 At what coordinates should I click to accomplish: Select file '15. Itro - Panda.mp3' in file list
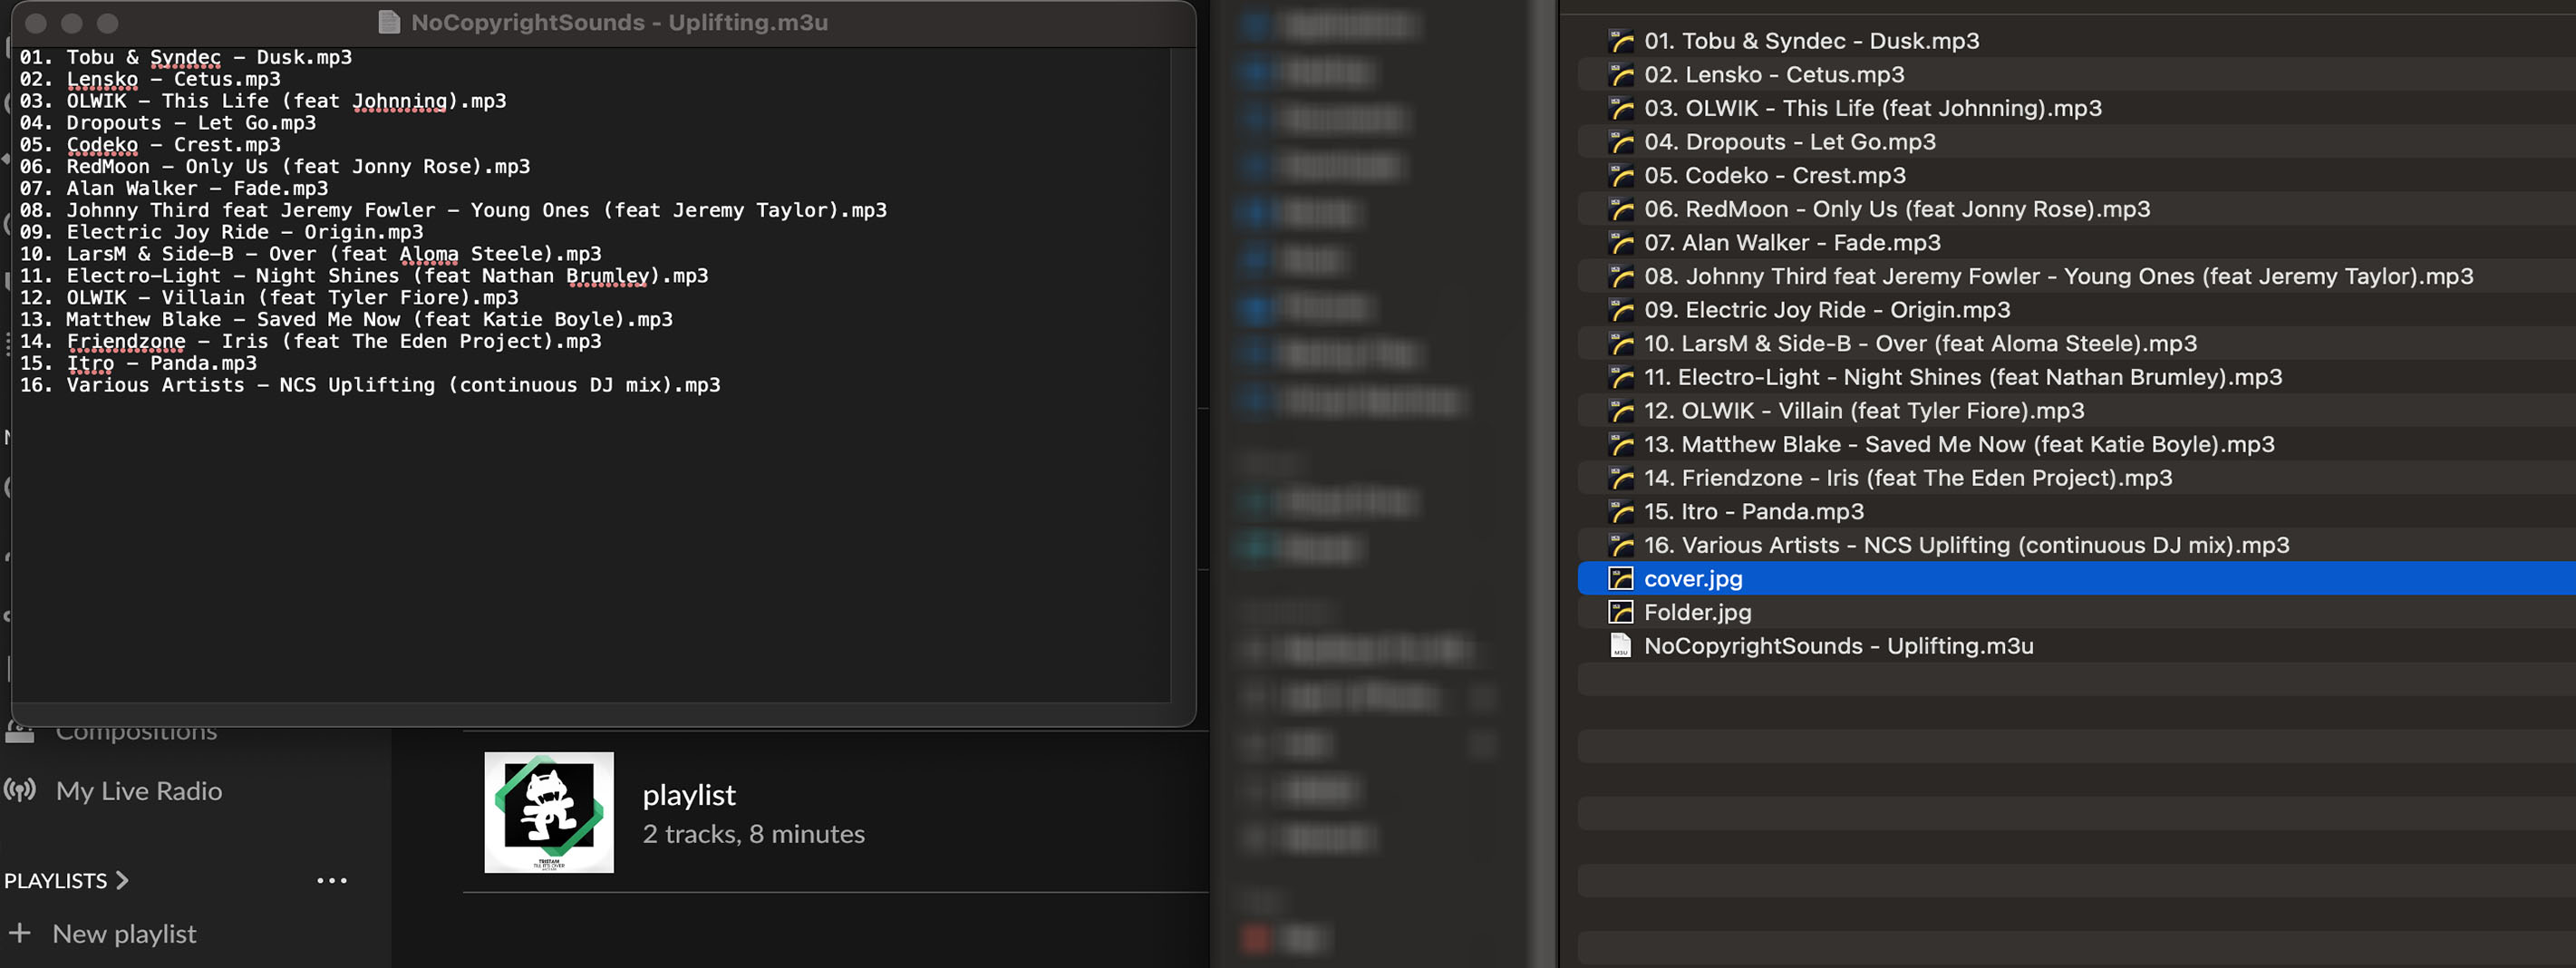pyautogui.click(x=1754, y=512)
